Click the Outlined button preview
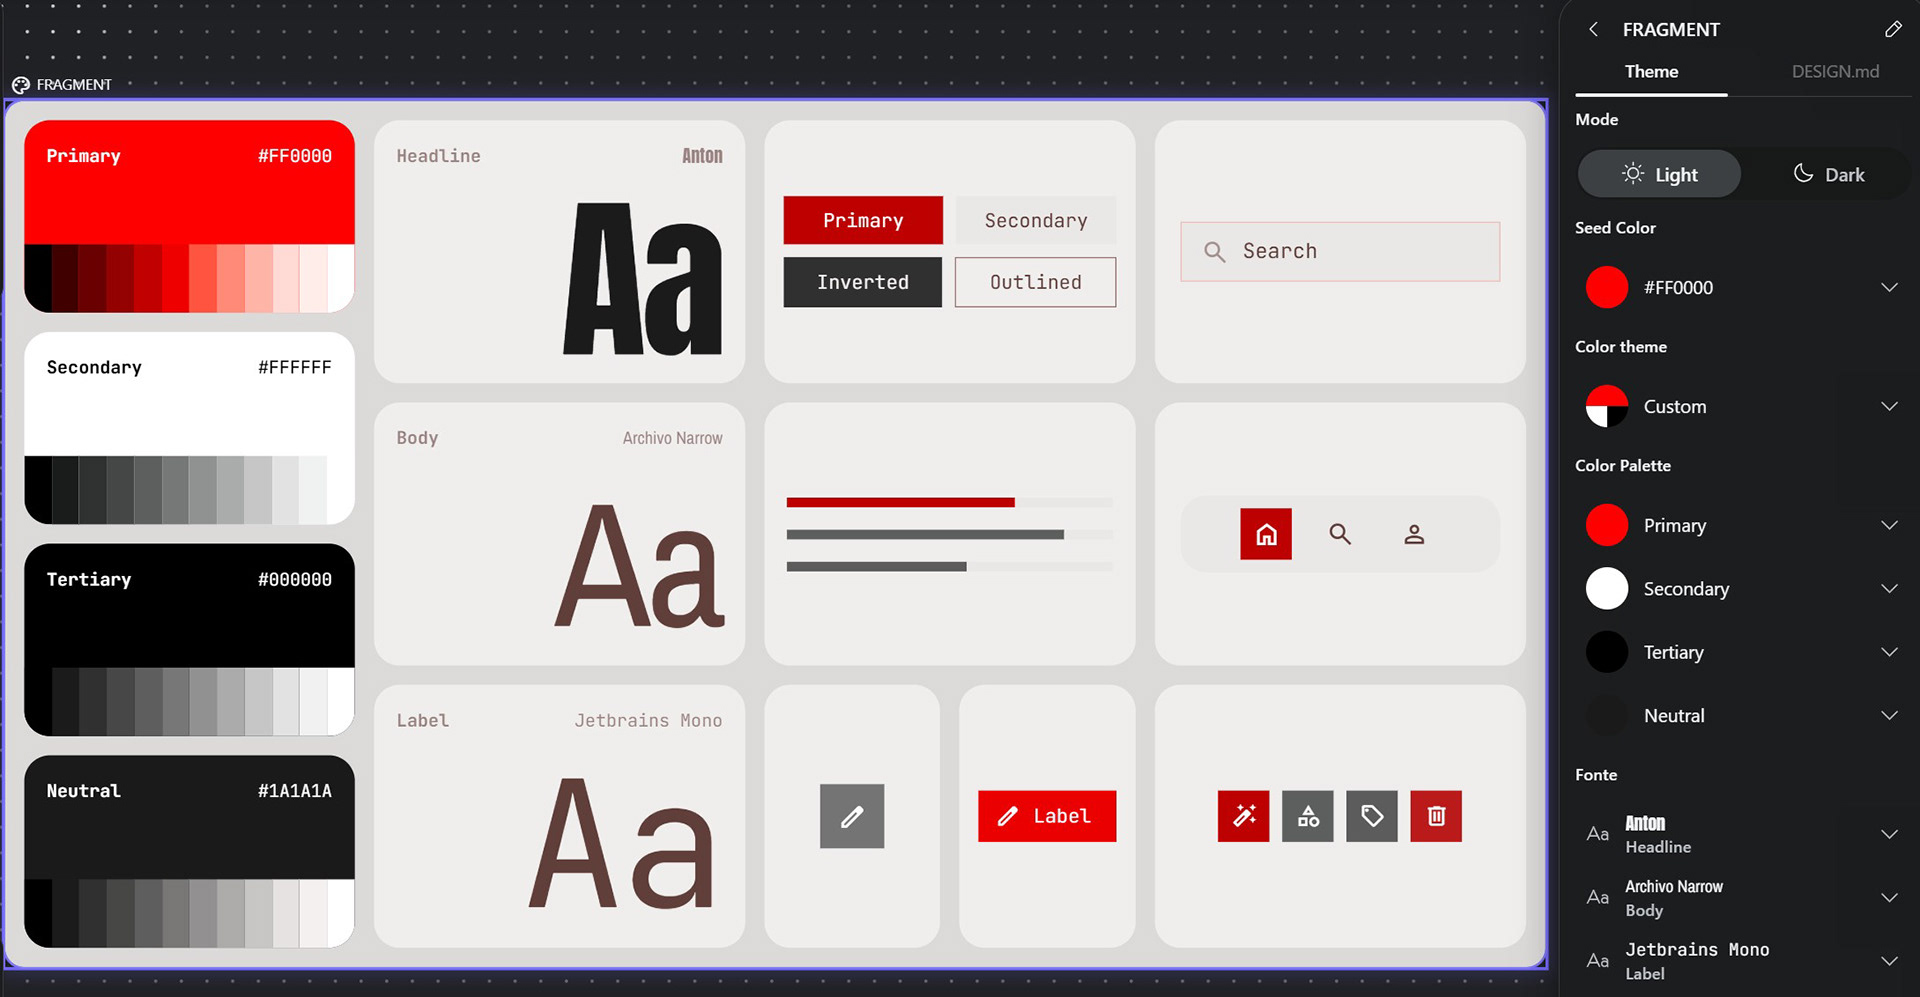1920x997 pixels. point(1035,282)
